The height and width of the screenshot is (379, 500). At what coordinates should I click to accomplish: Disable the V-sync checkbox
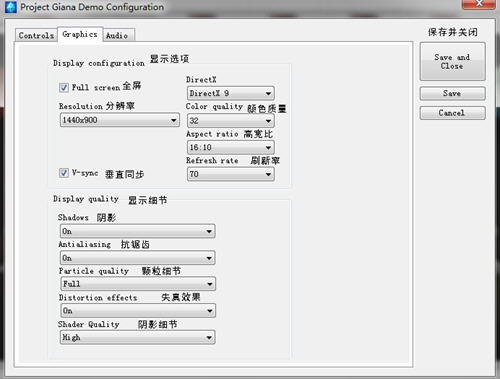pos(64,173)
